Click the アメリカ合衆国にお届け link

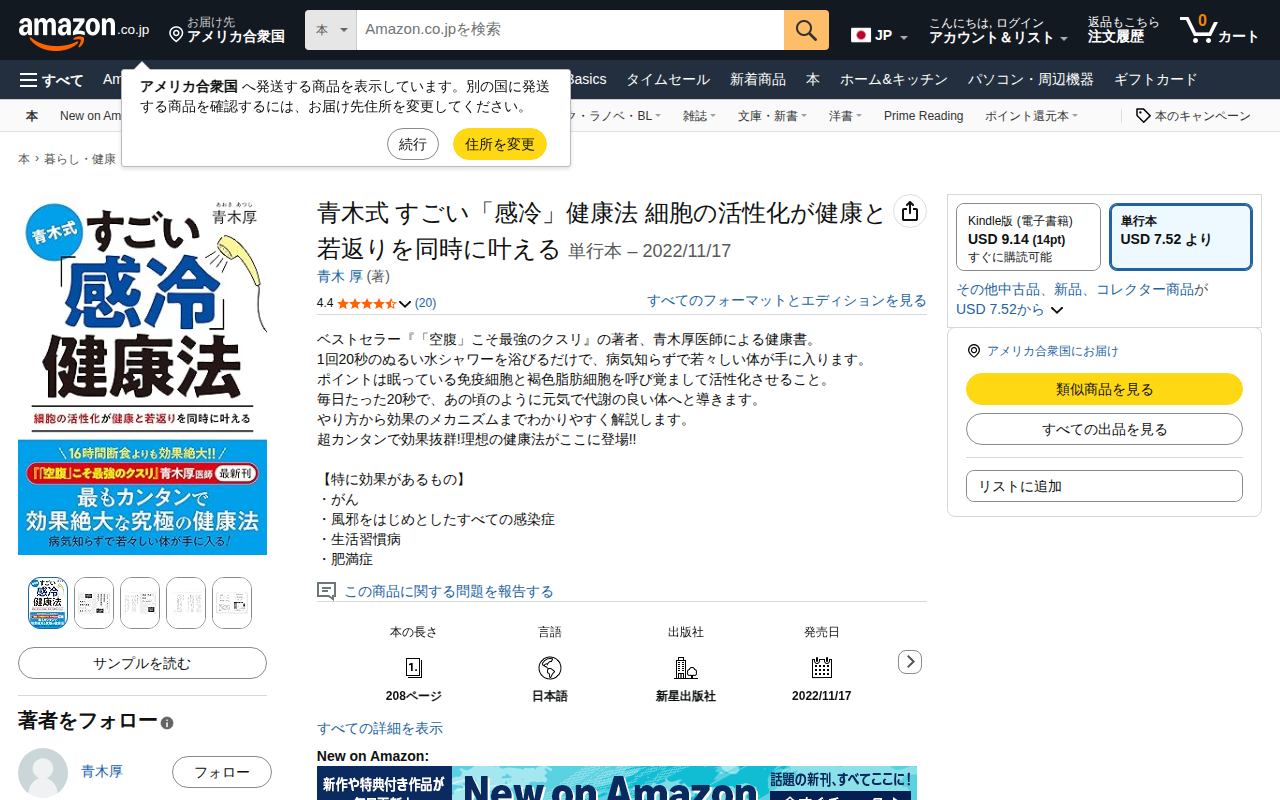[1052, 351]
